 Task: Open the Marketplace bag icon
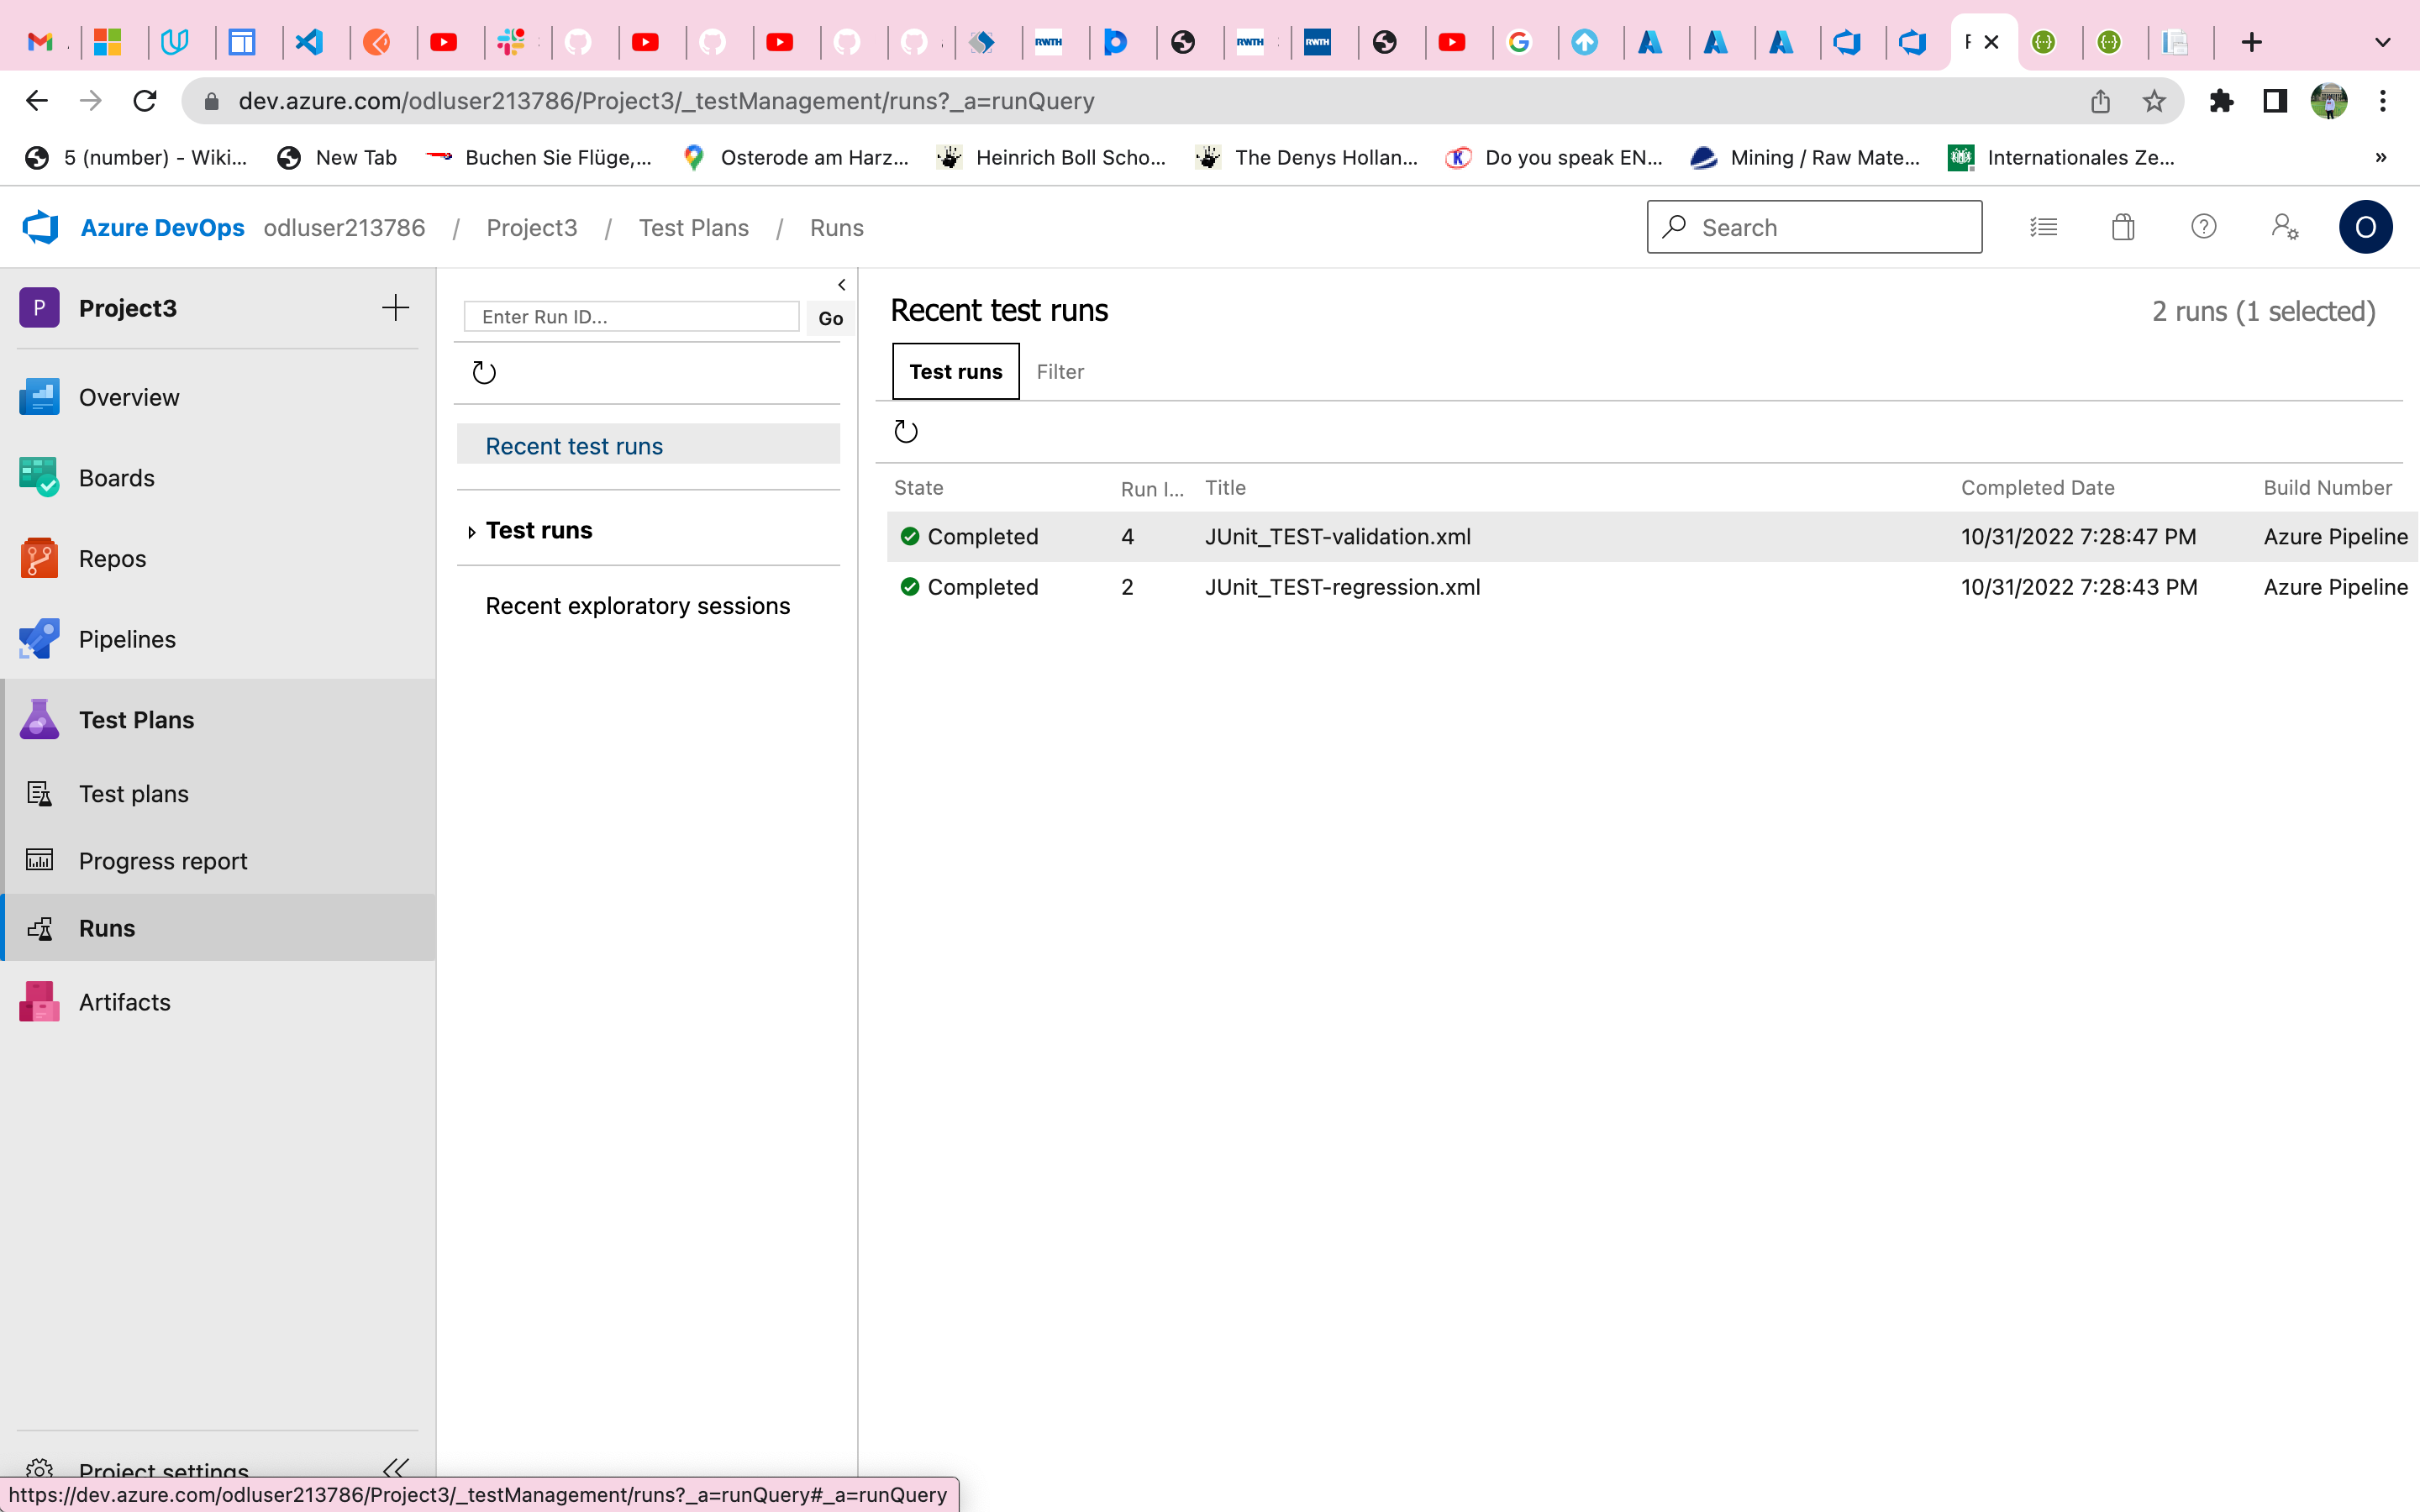pos(2123,227)
